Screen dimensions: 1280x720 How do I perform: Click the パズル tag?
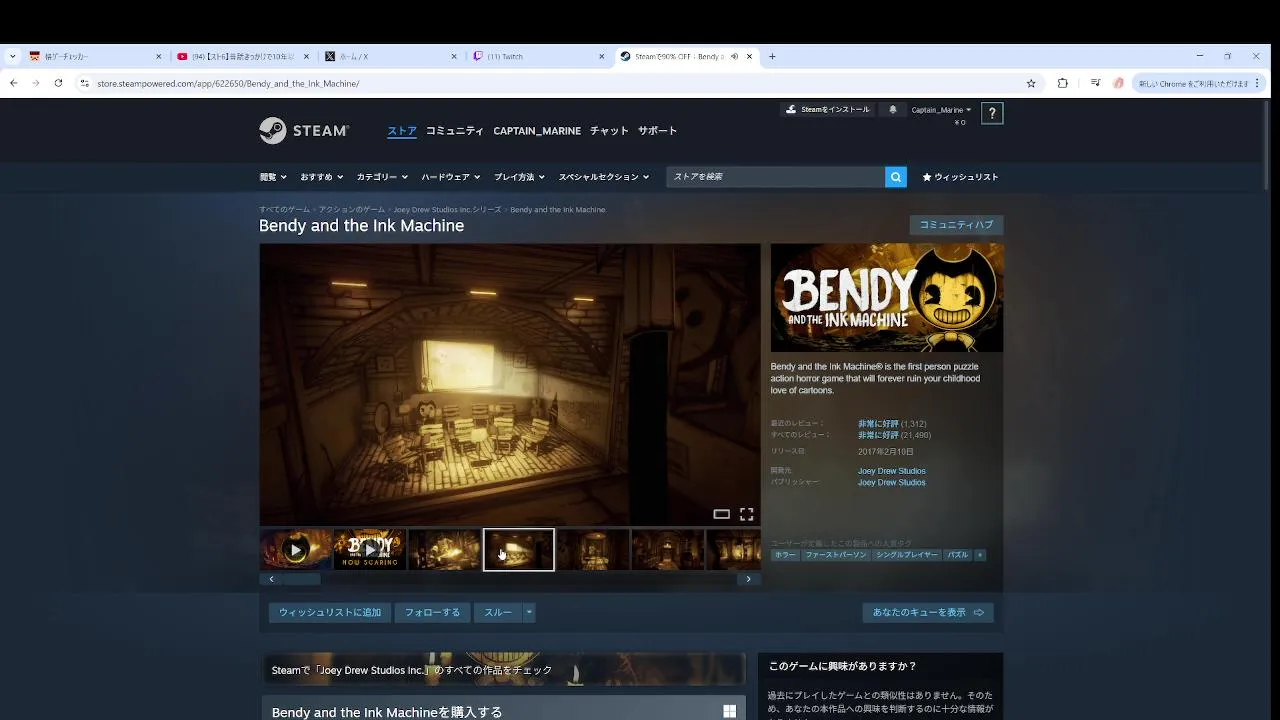coord(958,555)
